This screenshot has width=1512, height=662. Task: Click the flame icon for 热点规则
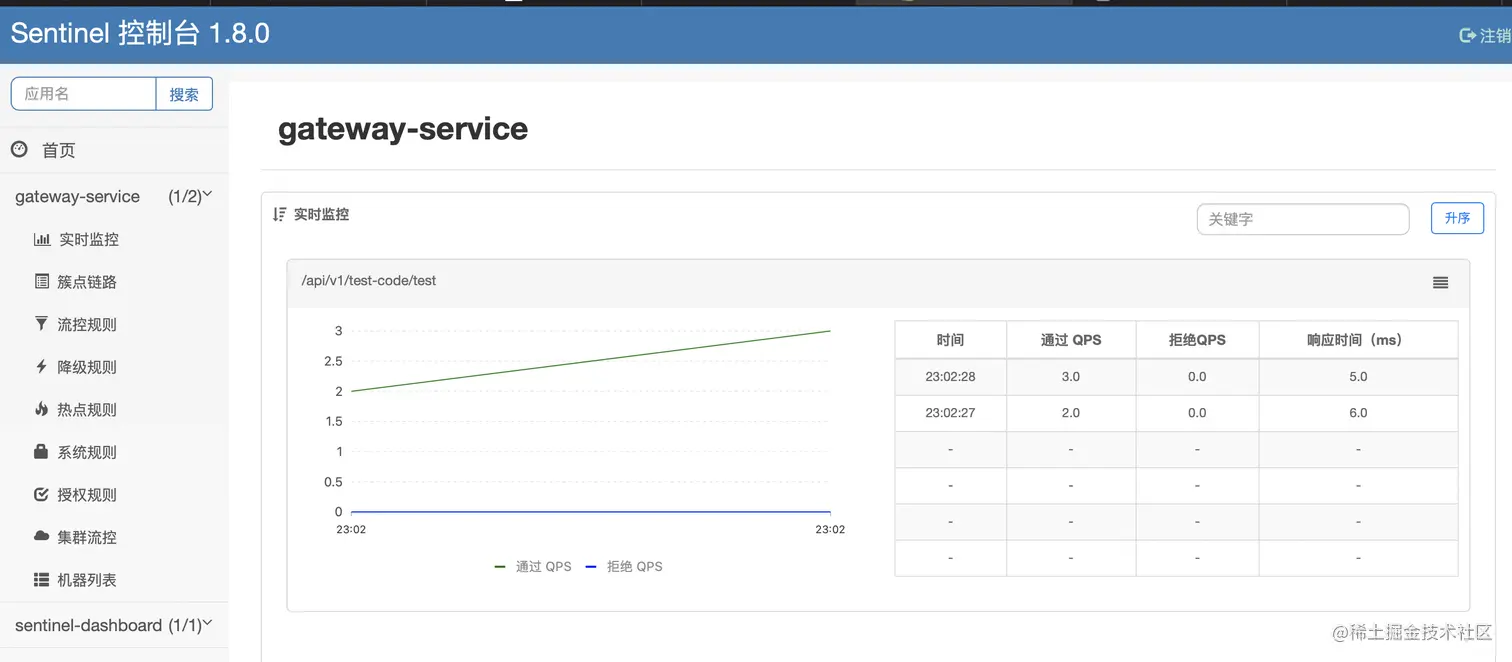tap(41, 409)
